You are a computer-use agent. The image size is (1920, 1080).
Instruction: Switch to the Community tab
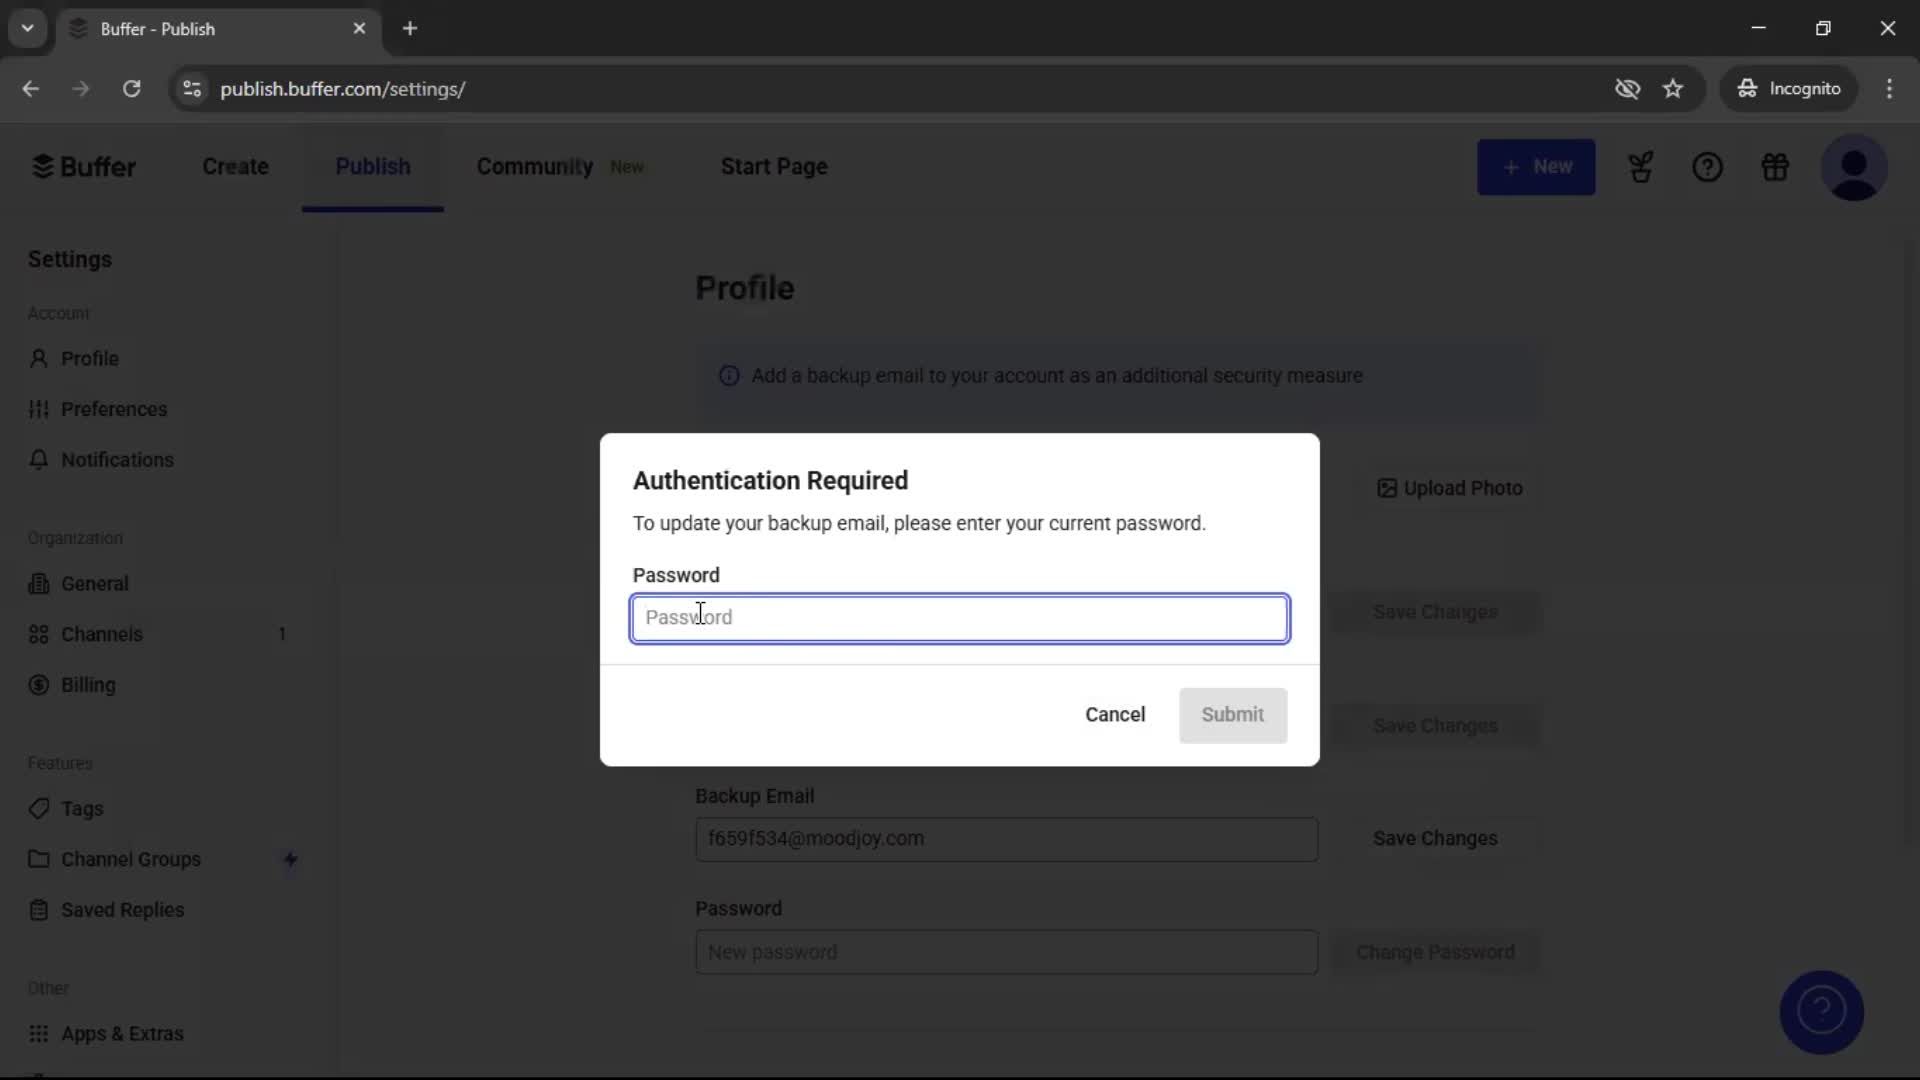[x=535, y=166]
